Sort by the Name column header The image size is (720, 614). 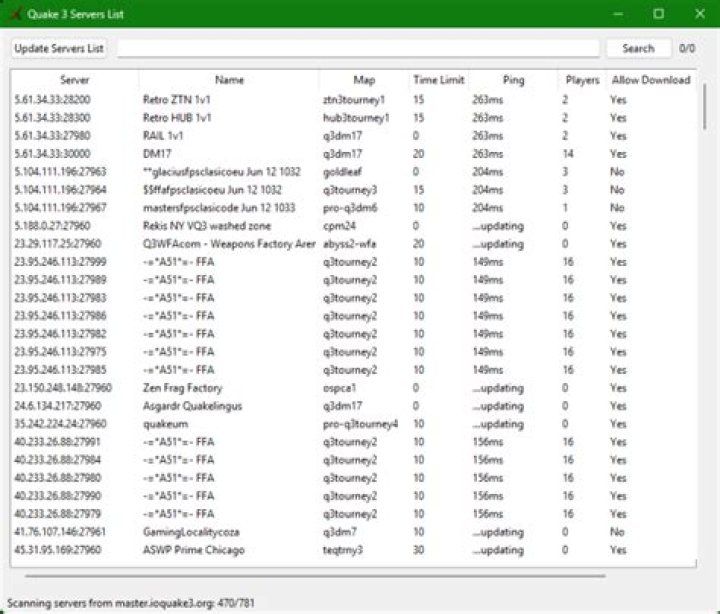[229, 80]
